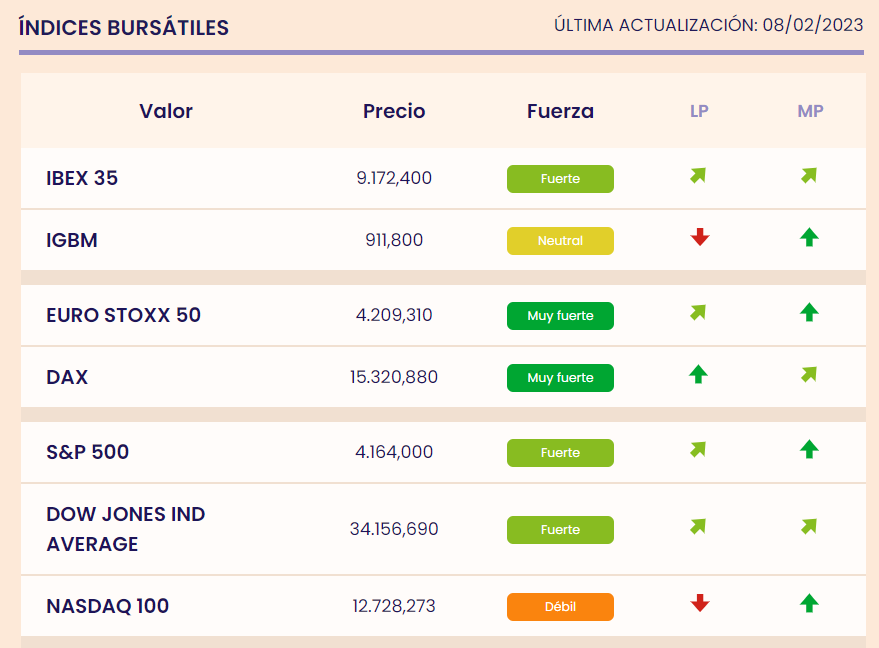Click EURO STOXX 50 LP diagonal arrow
This screenshot has height=648, width=879.
pos(698,313)
